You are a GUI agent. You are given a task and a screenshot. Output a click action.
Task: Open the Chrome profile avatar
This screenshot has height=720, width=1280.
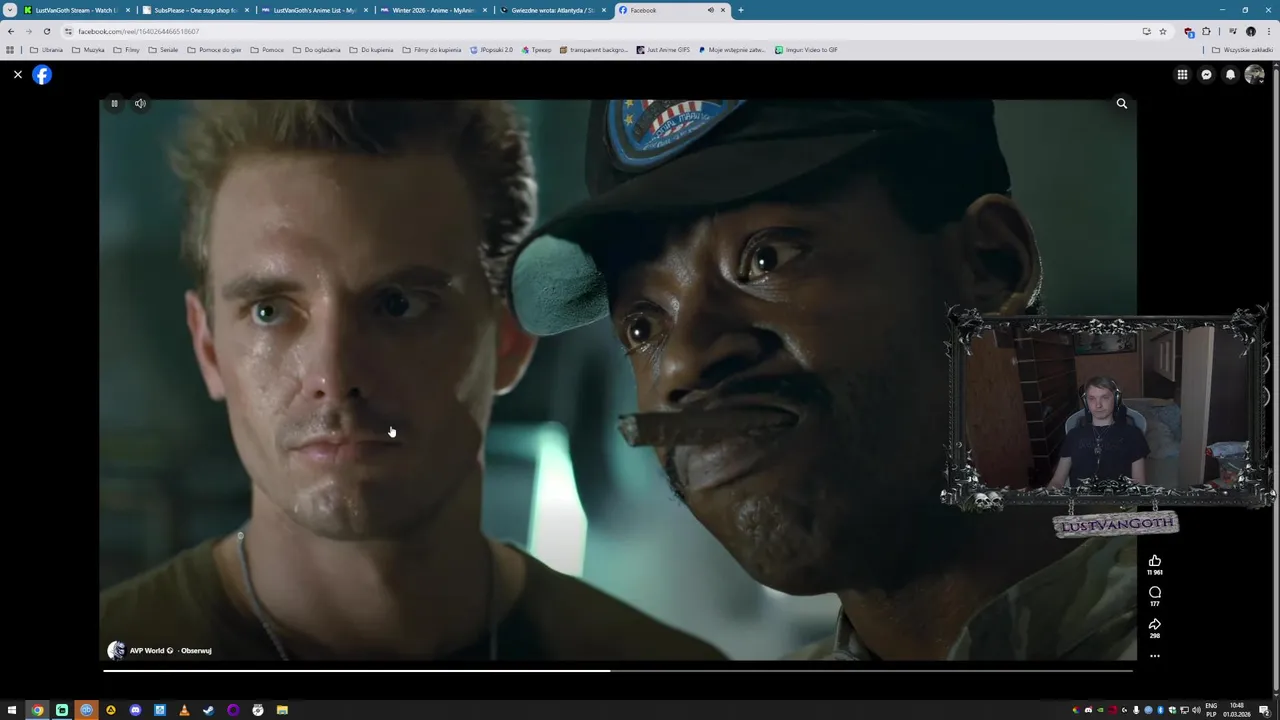pyautogui.click(x=1250, y=31)
